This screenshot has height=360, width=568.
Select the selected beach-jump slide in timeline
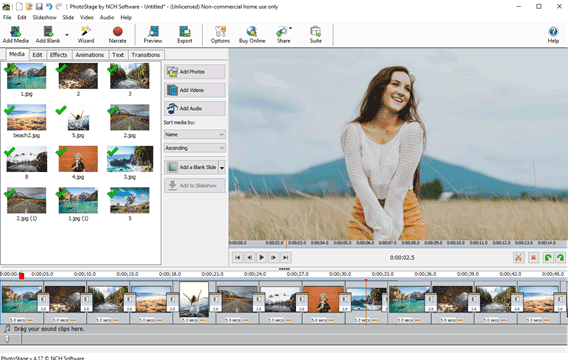(x=194, y=300)
